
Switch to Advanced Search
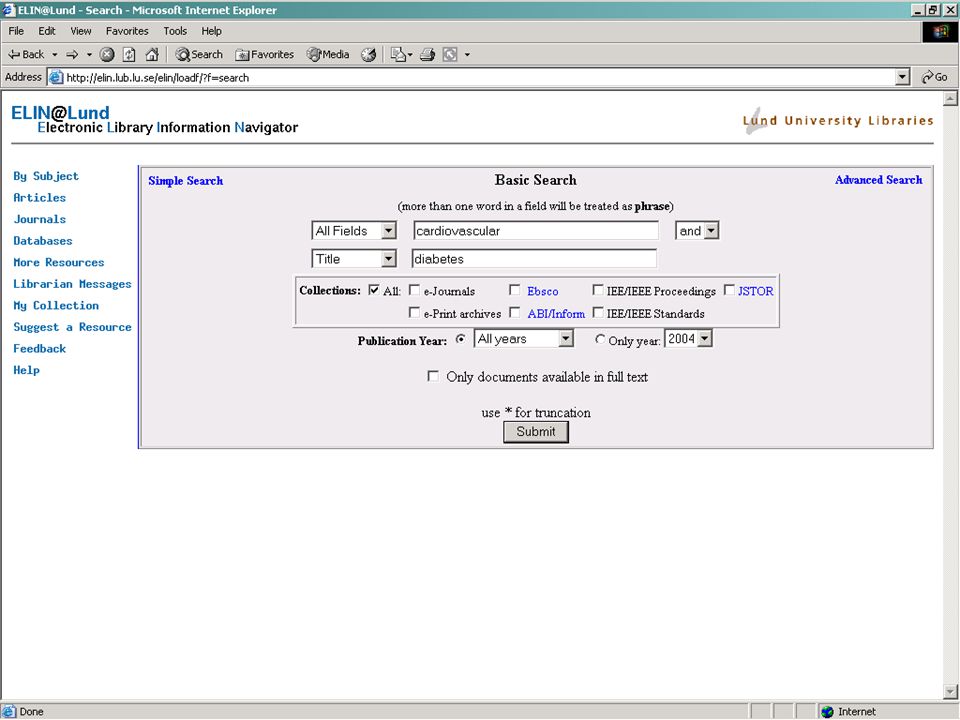tap(879, 180)
